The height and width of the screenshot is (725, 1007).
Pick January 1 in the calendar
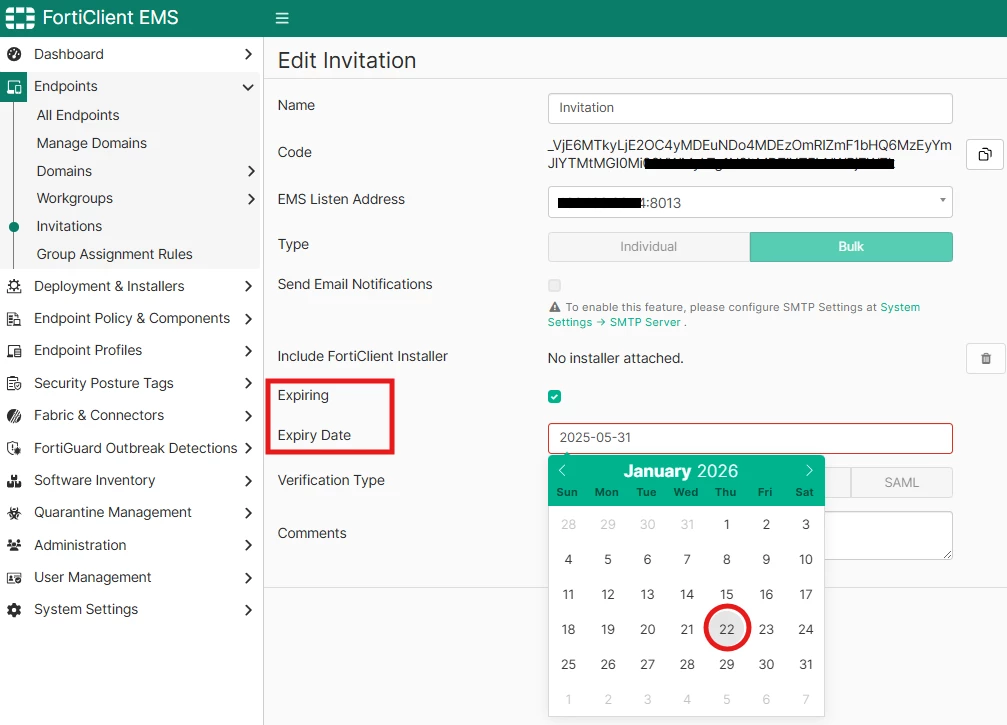[726, 525]
